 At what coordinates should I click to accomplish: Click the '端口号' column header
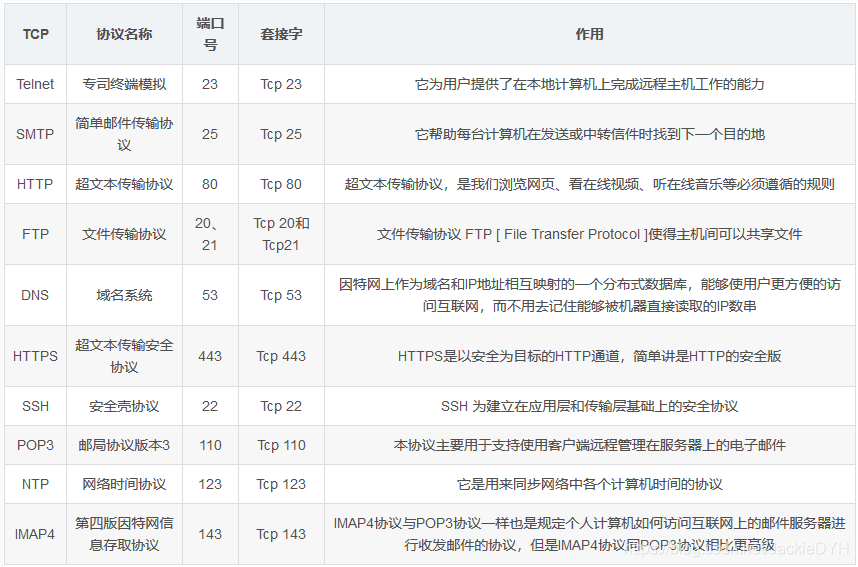click(210, 34)
